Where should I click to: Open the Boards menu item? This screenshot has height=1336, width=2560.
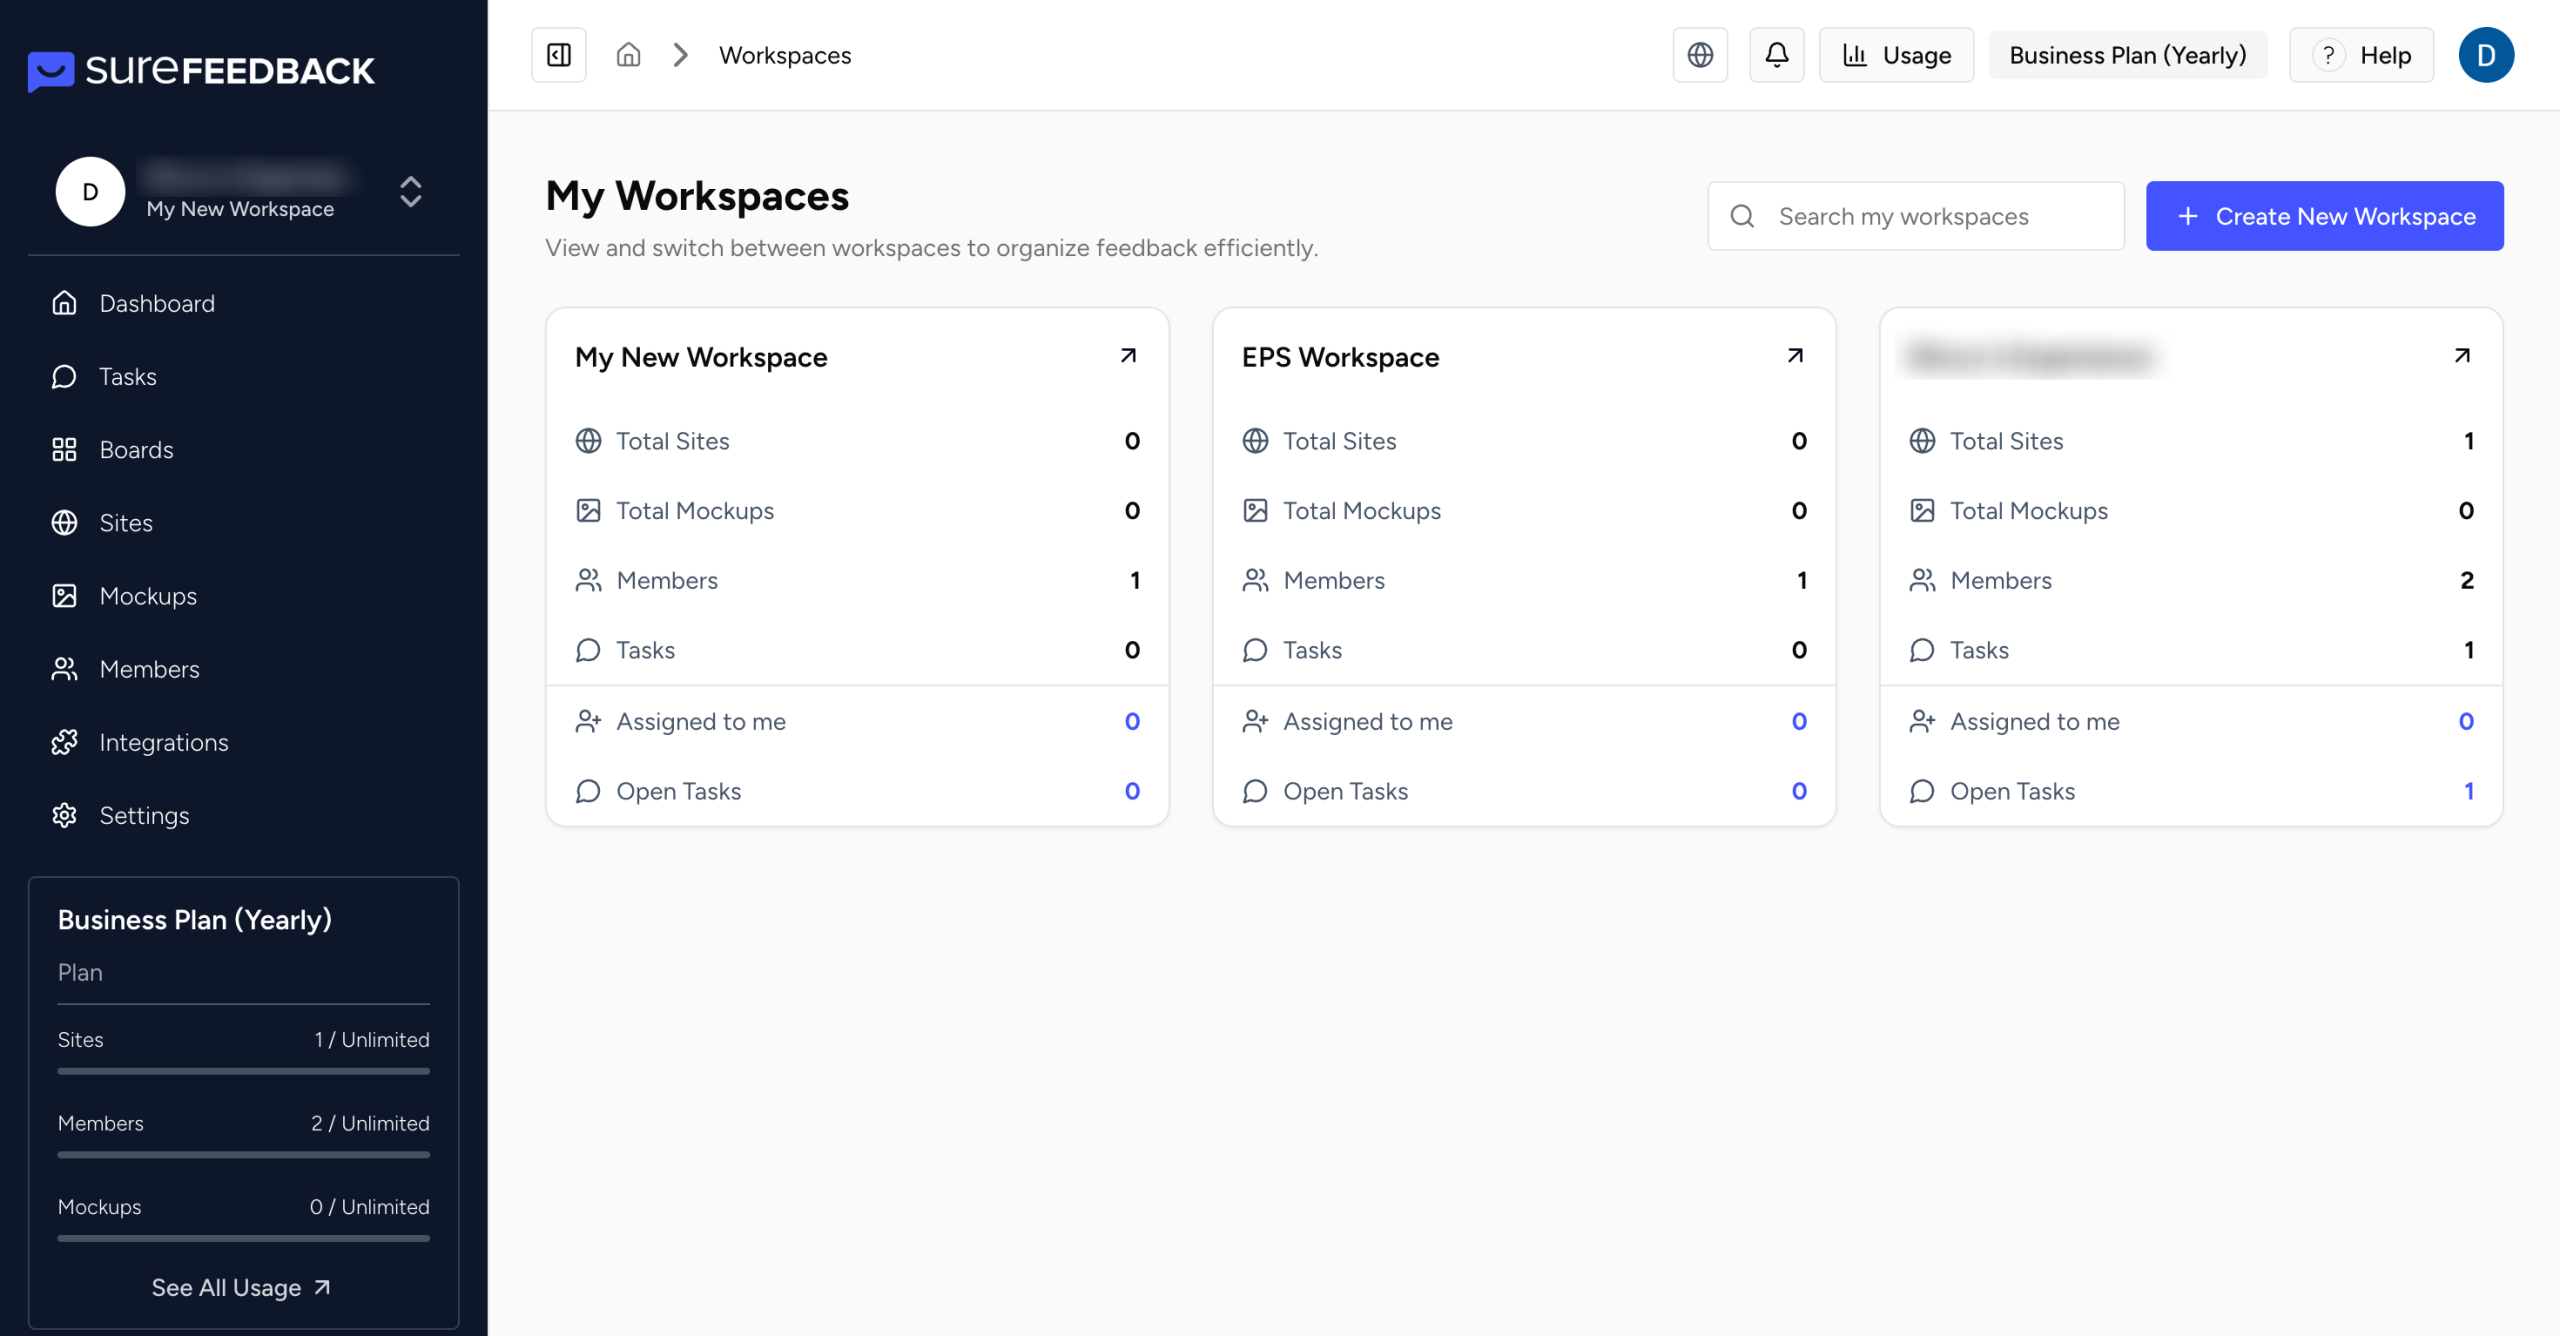coord(136,450)
